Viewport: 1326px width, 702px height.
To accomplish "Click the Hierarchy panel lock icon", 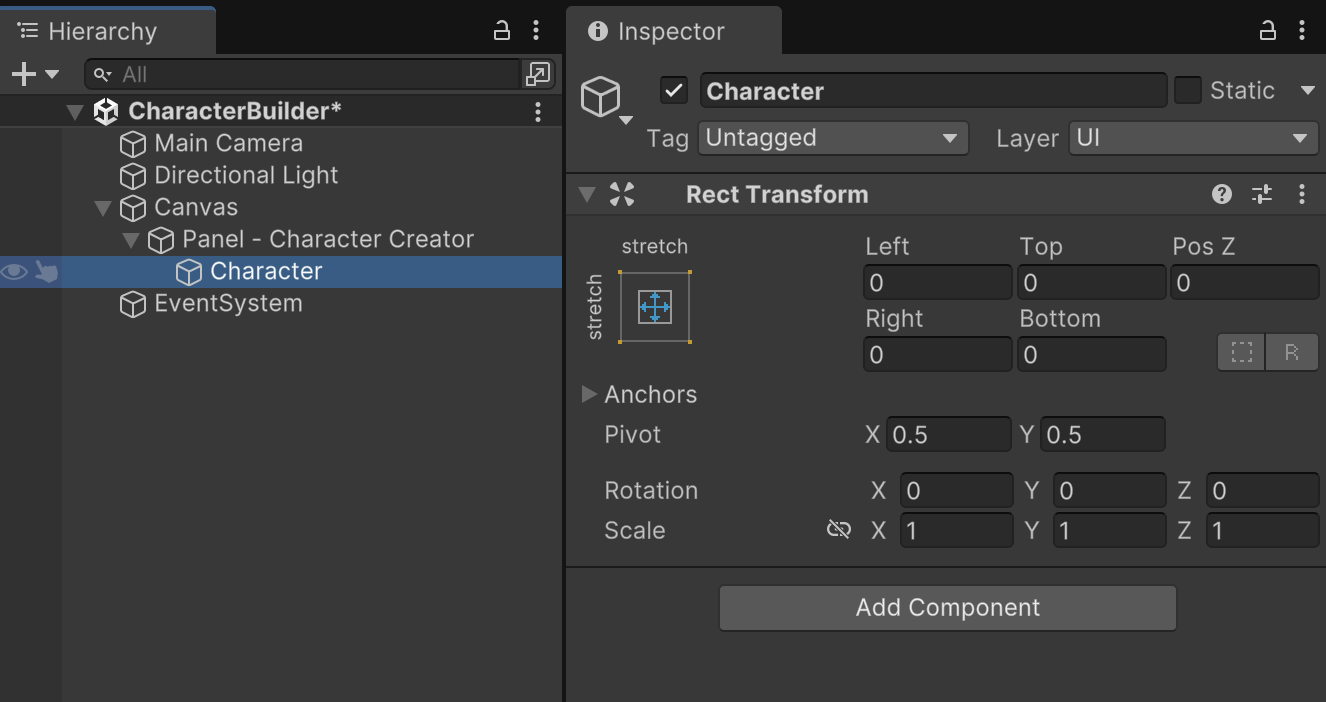I will (x=502, y=31).
